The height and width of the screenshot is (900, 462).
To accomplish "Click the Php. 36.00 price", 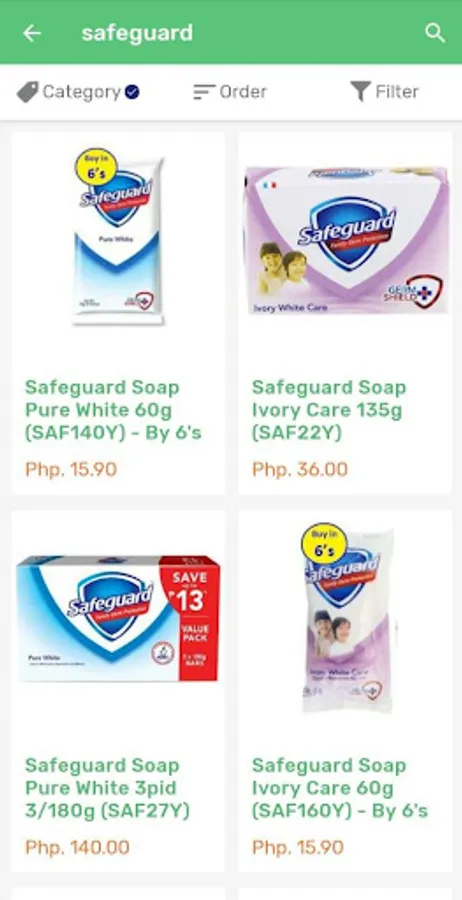I will click(300, 470).
